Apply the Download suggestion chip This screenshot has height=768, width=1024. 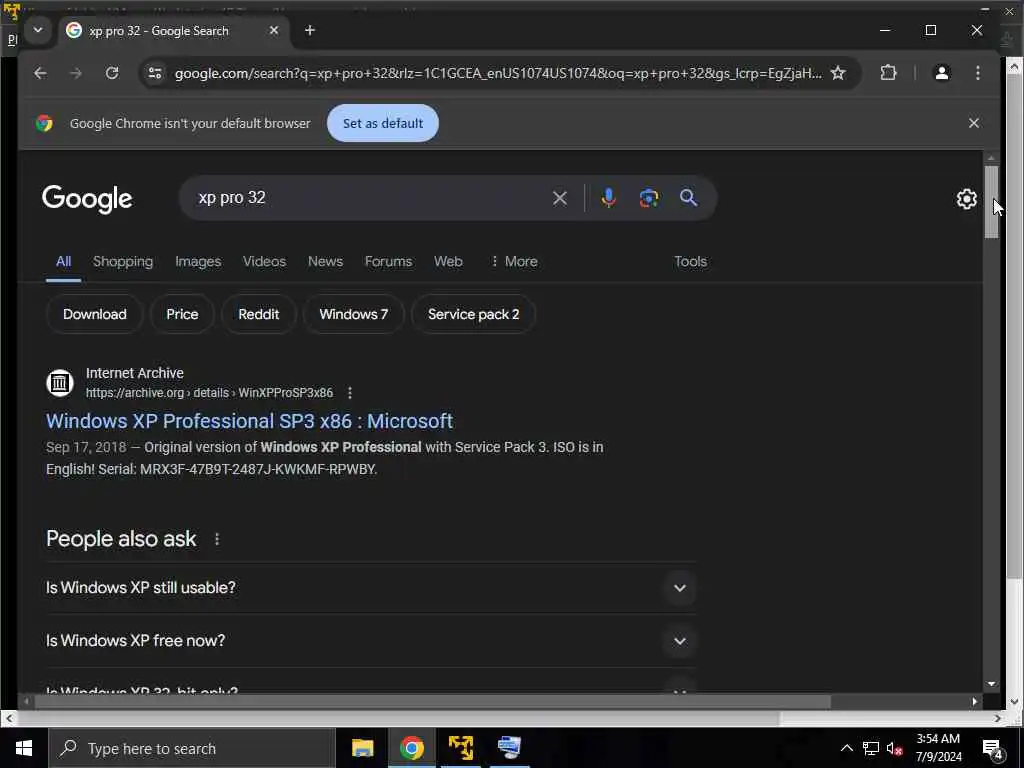[95, 314]
